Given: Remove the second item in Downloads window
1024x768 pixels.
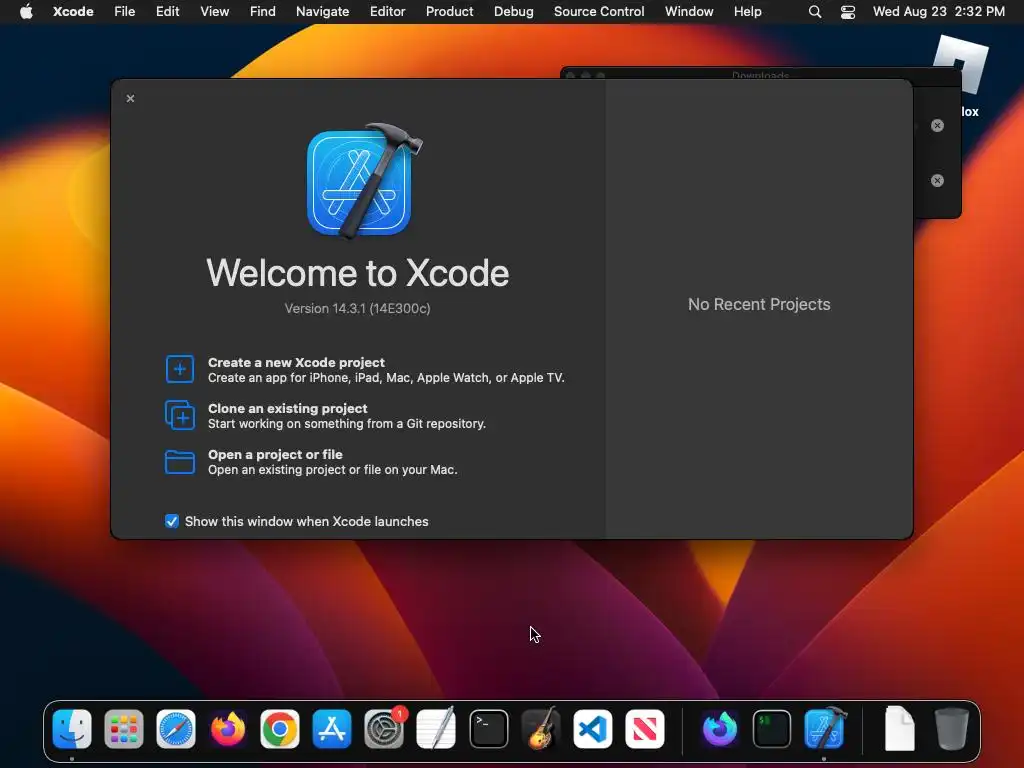Looking at the screenshot, I should click(x=937, y=180).
